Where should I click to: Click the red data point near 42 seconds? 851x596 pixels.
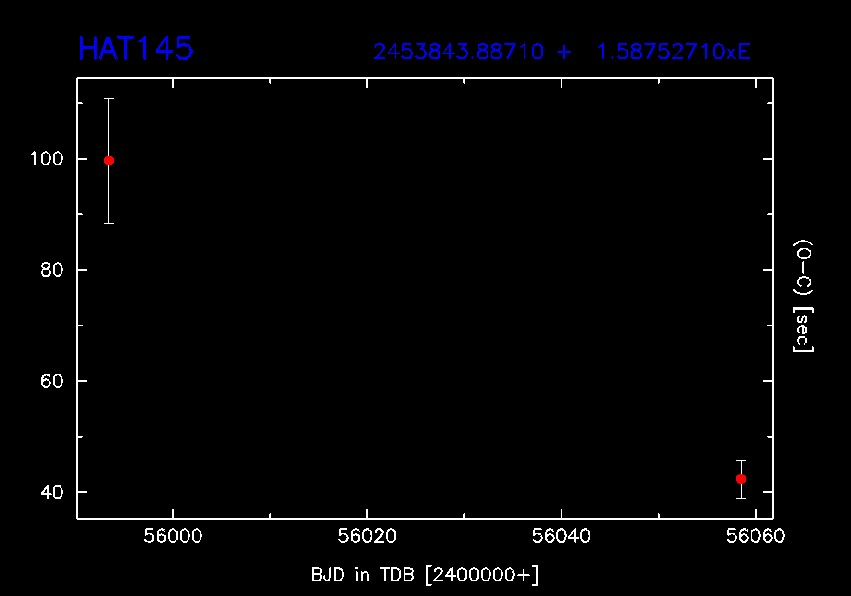tap(740, 479)
